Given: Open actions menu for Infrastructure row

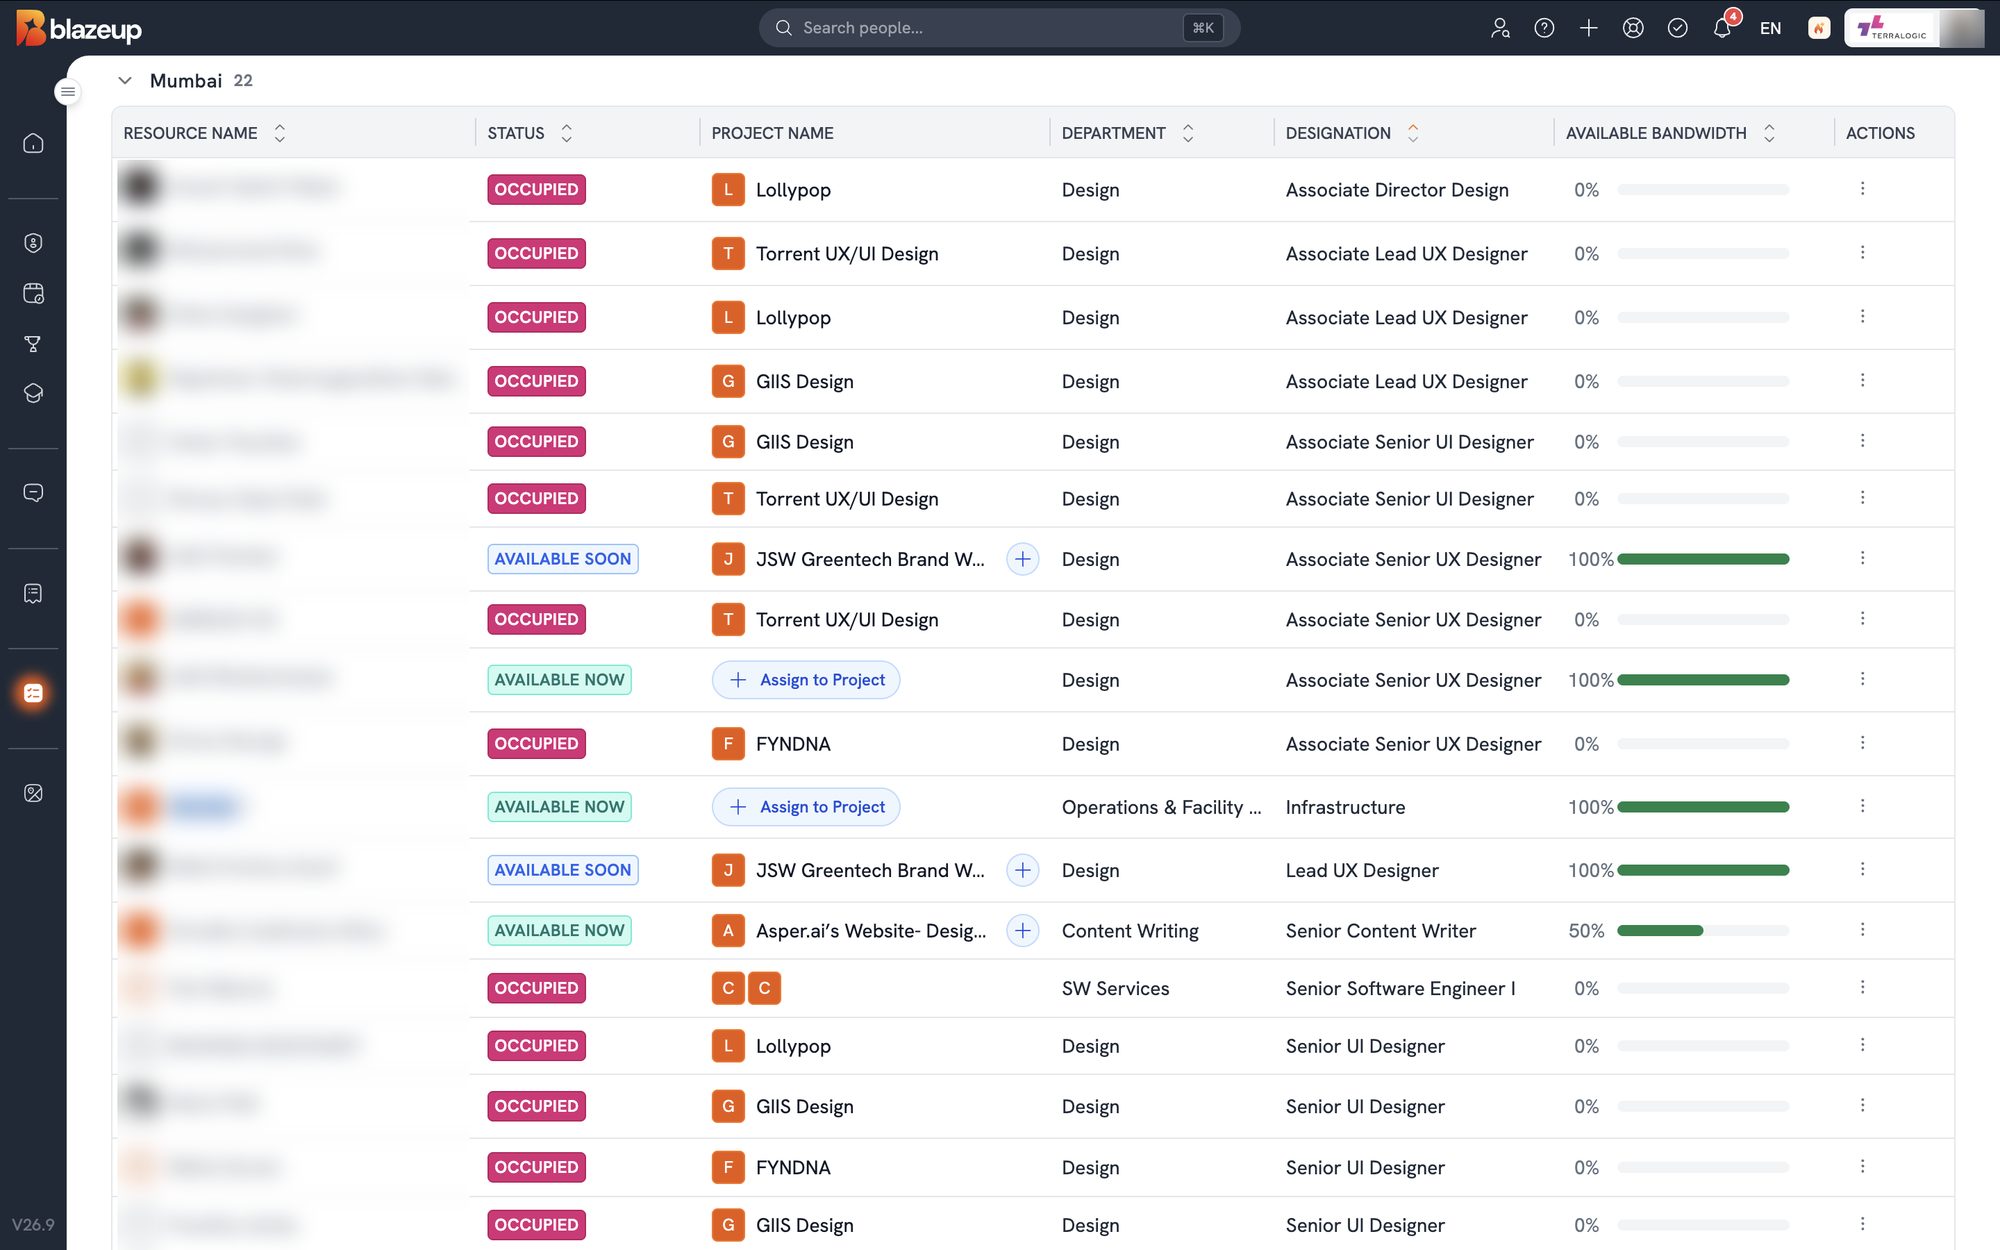Looking at the screenshot, I should 1862,806.
